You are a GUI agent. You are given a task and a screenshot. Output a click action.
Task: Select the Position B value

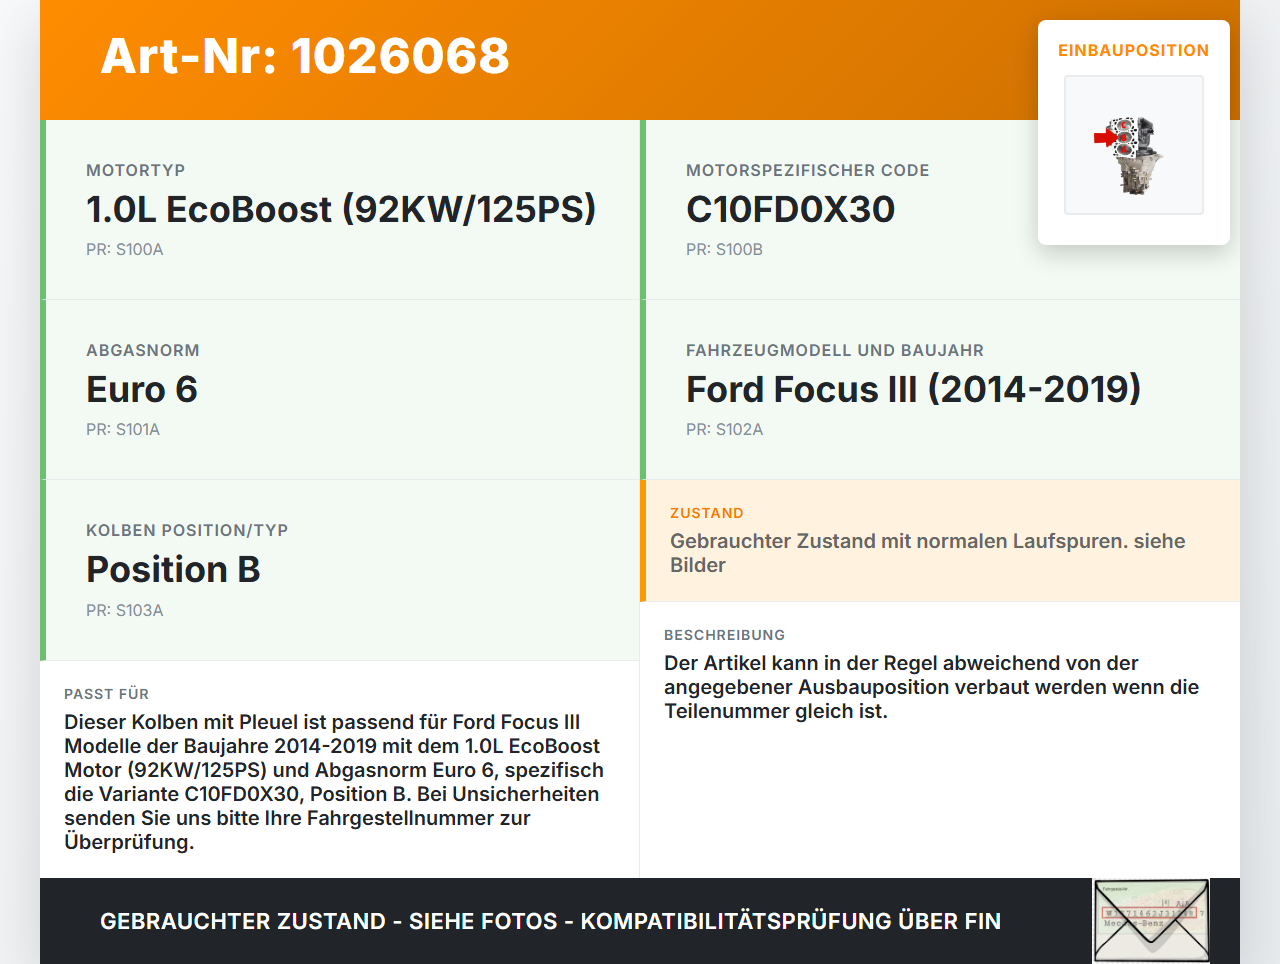pyautogui.click(x=173, y=569)
